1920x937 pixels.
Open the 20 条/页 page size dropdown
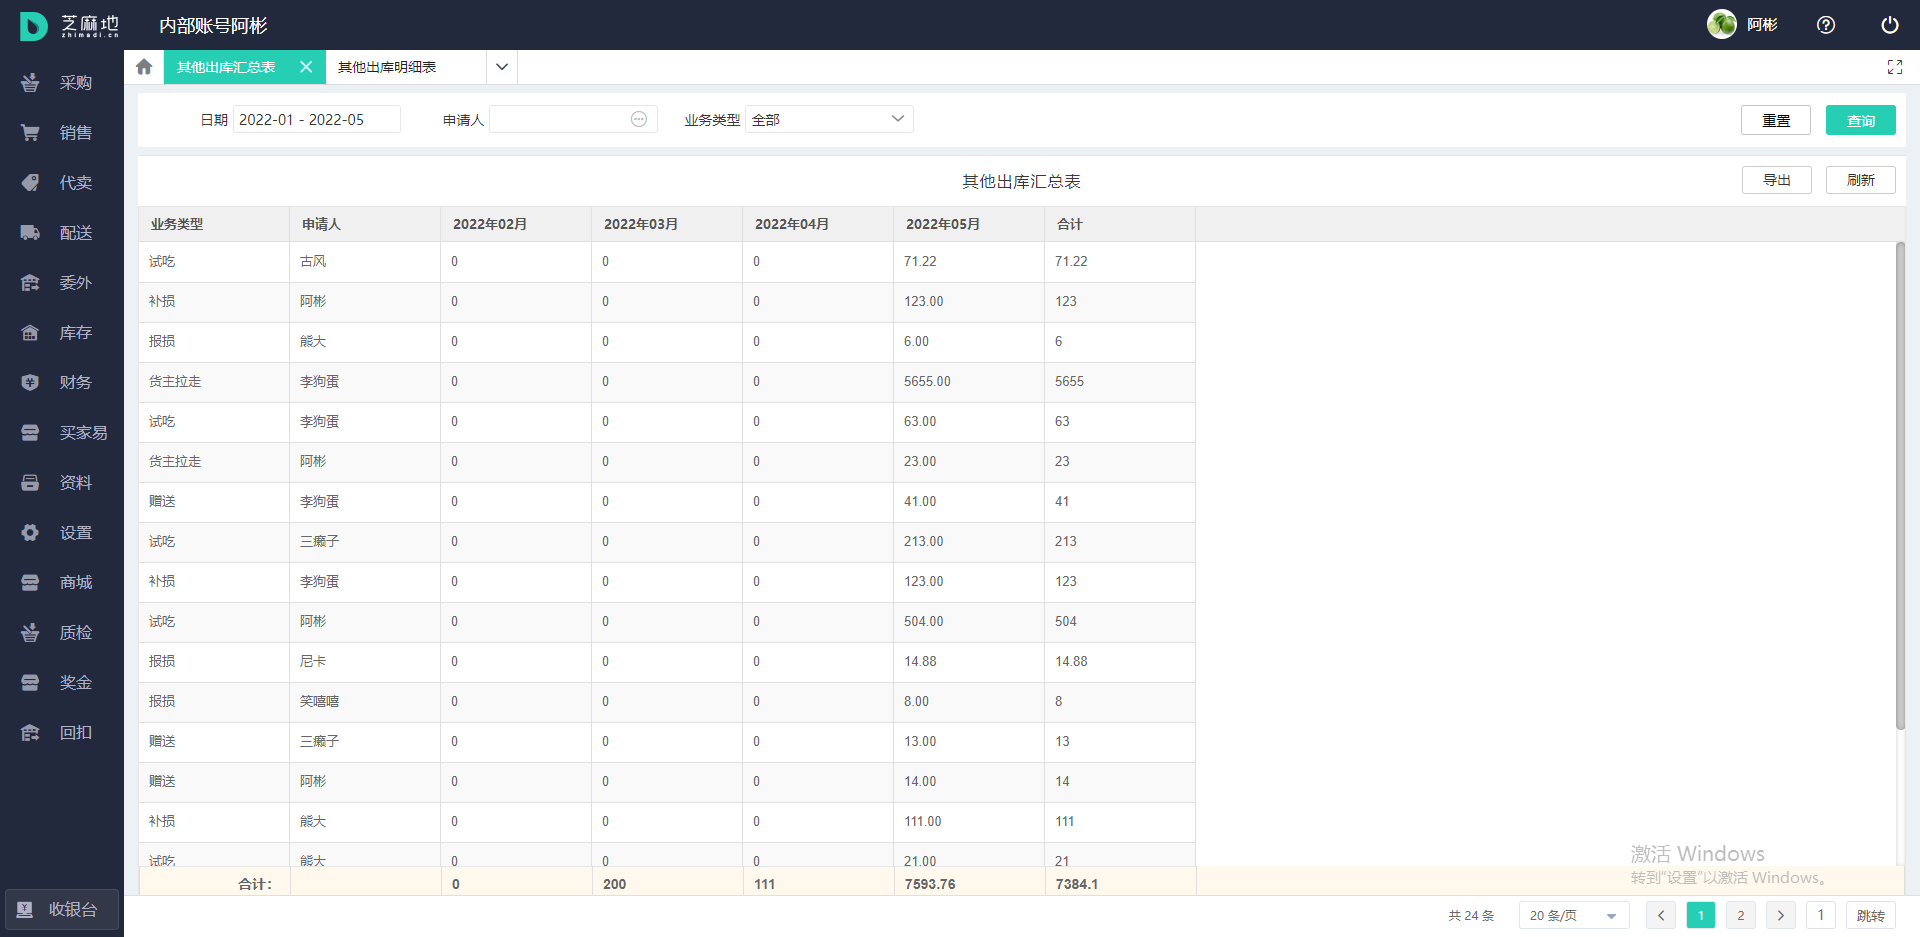tap(1574, 915)
